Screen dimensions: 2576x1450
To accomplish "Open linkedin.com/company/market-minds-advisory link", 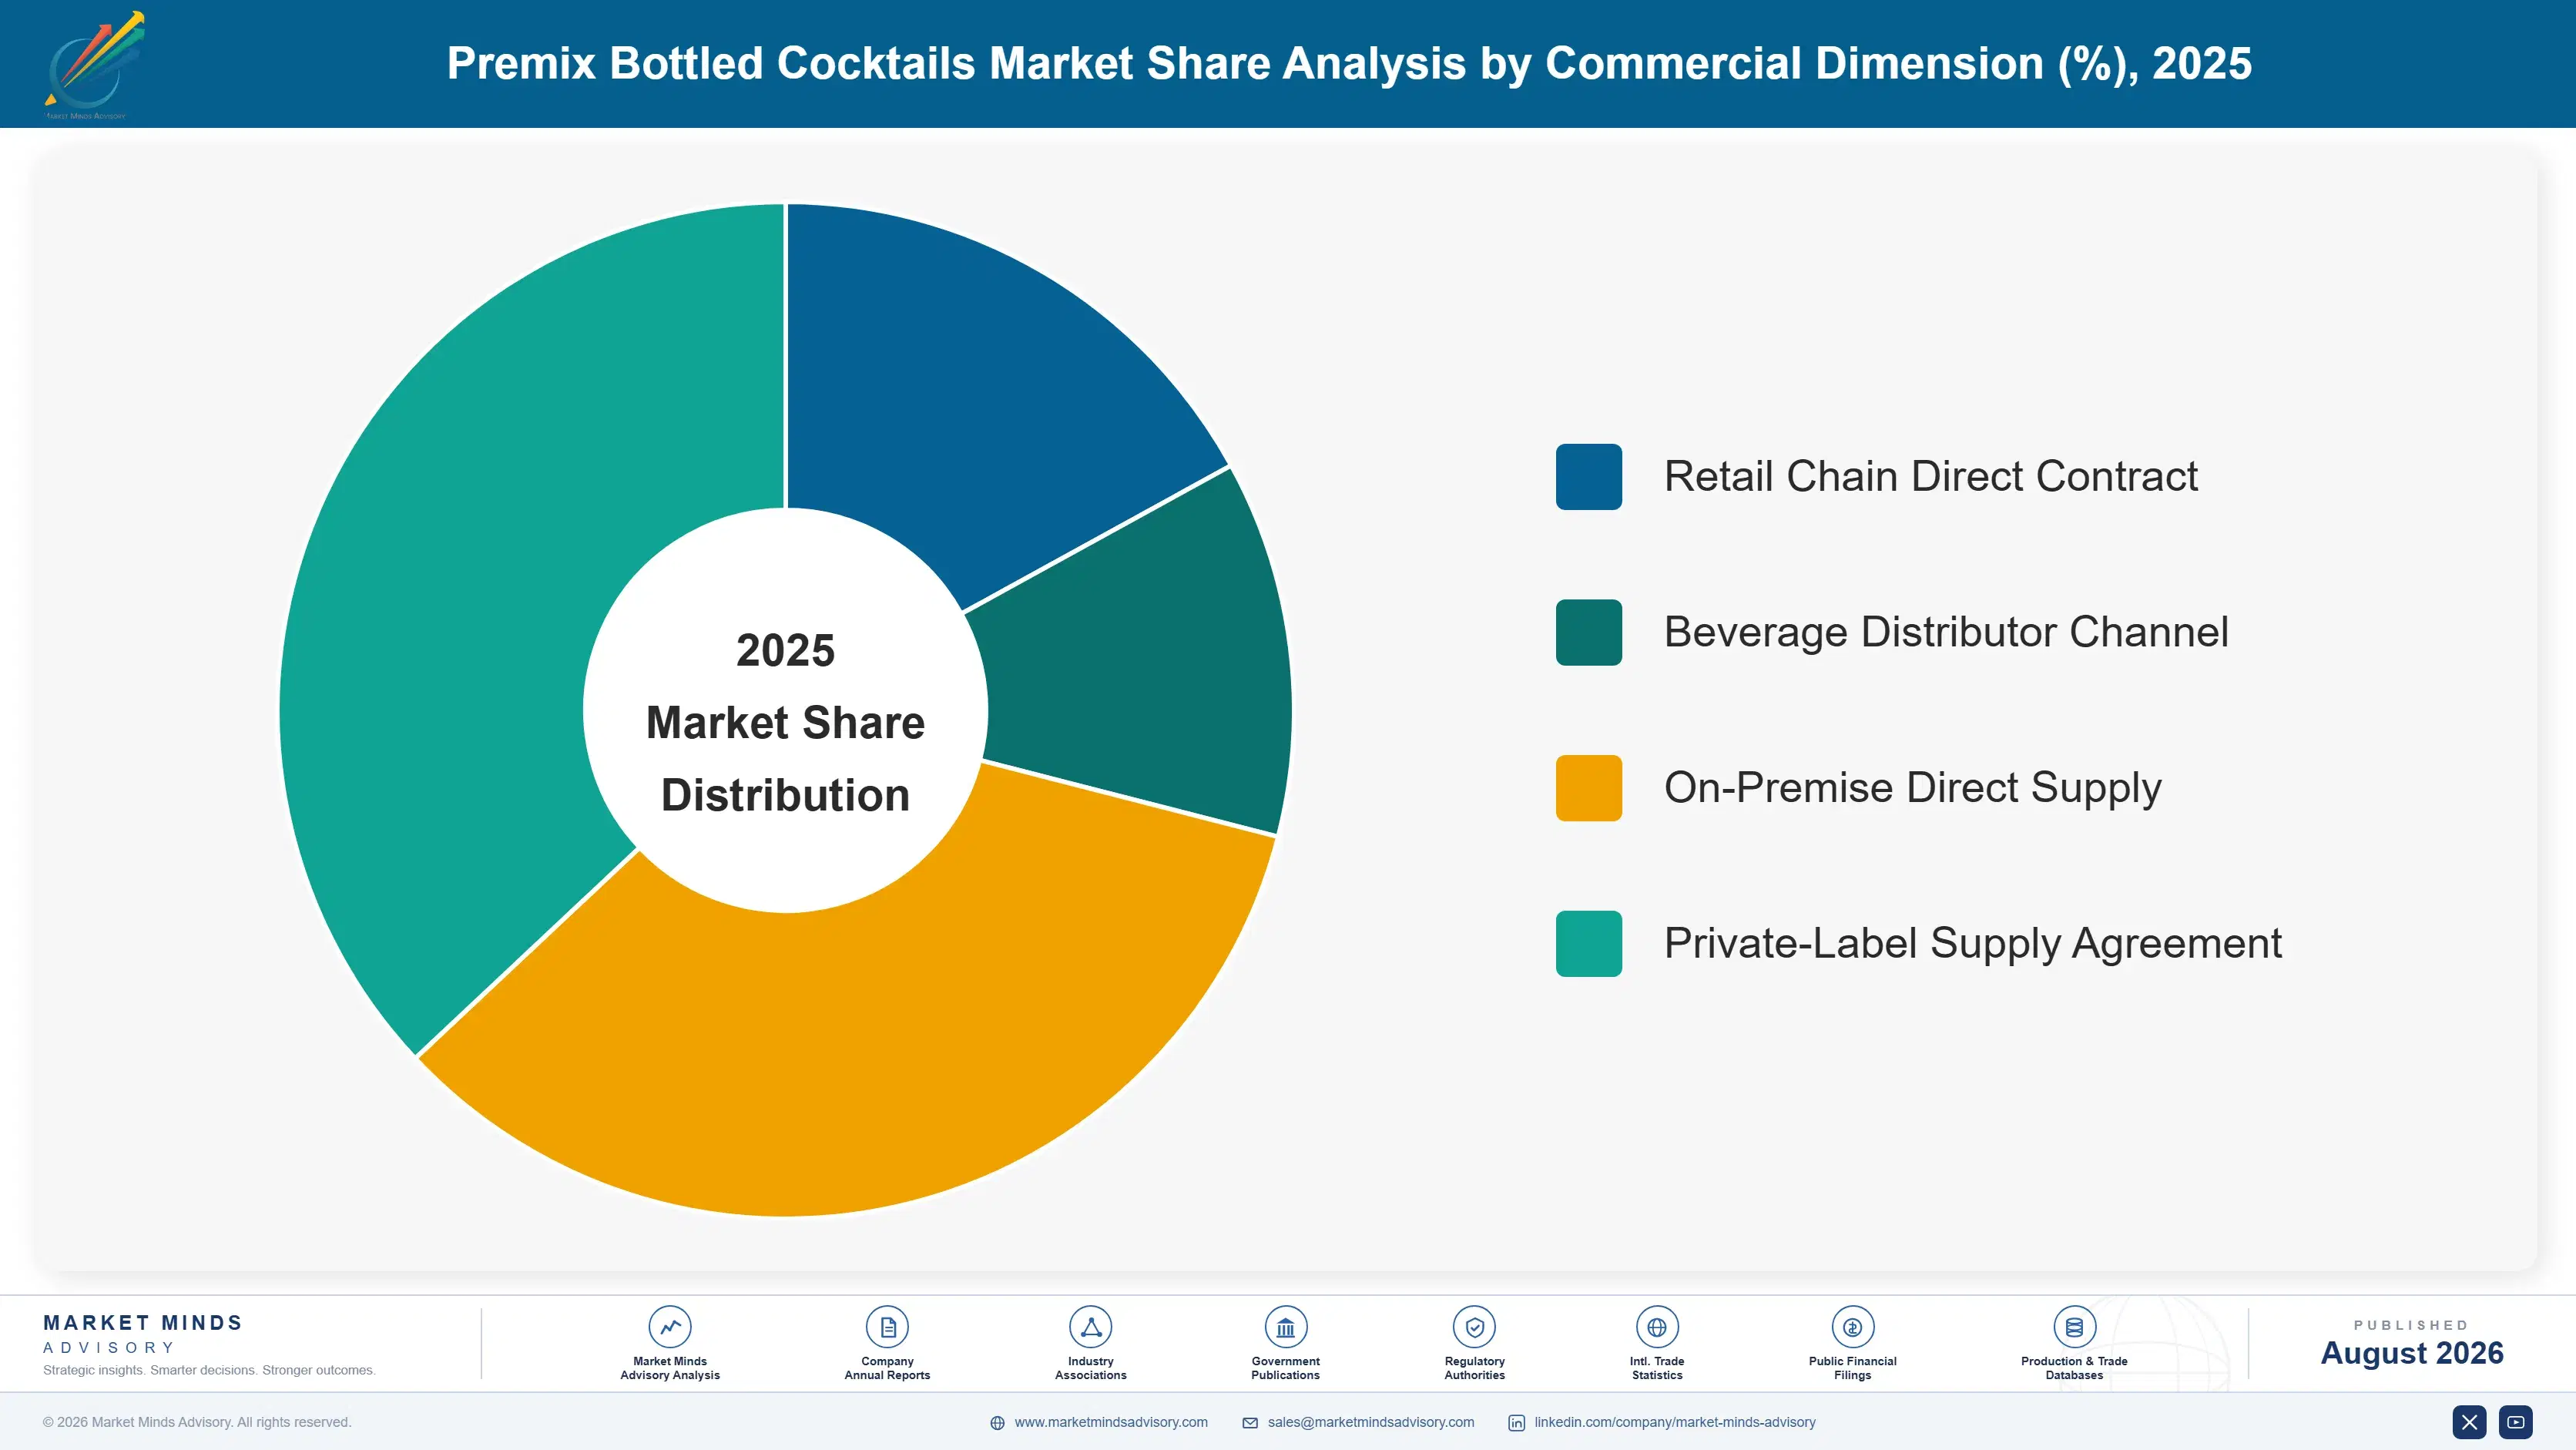I will point(1675,1422).
